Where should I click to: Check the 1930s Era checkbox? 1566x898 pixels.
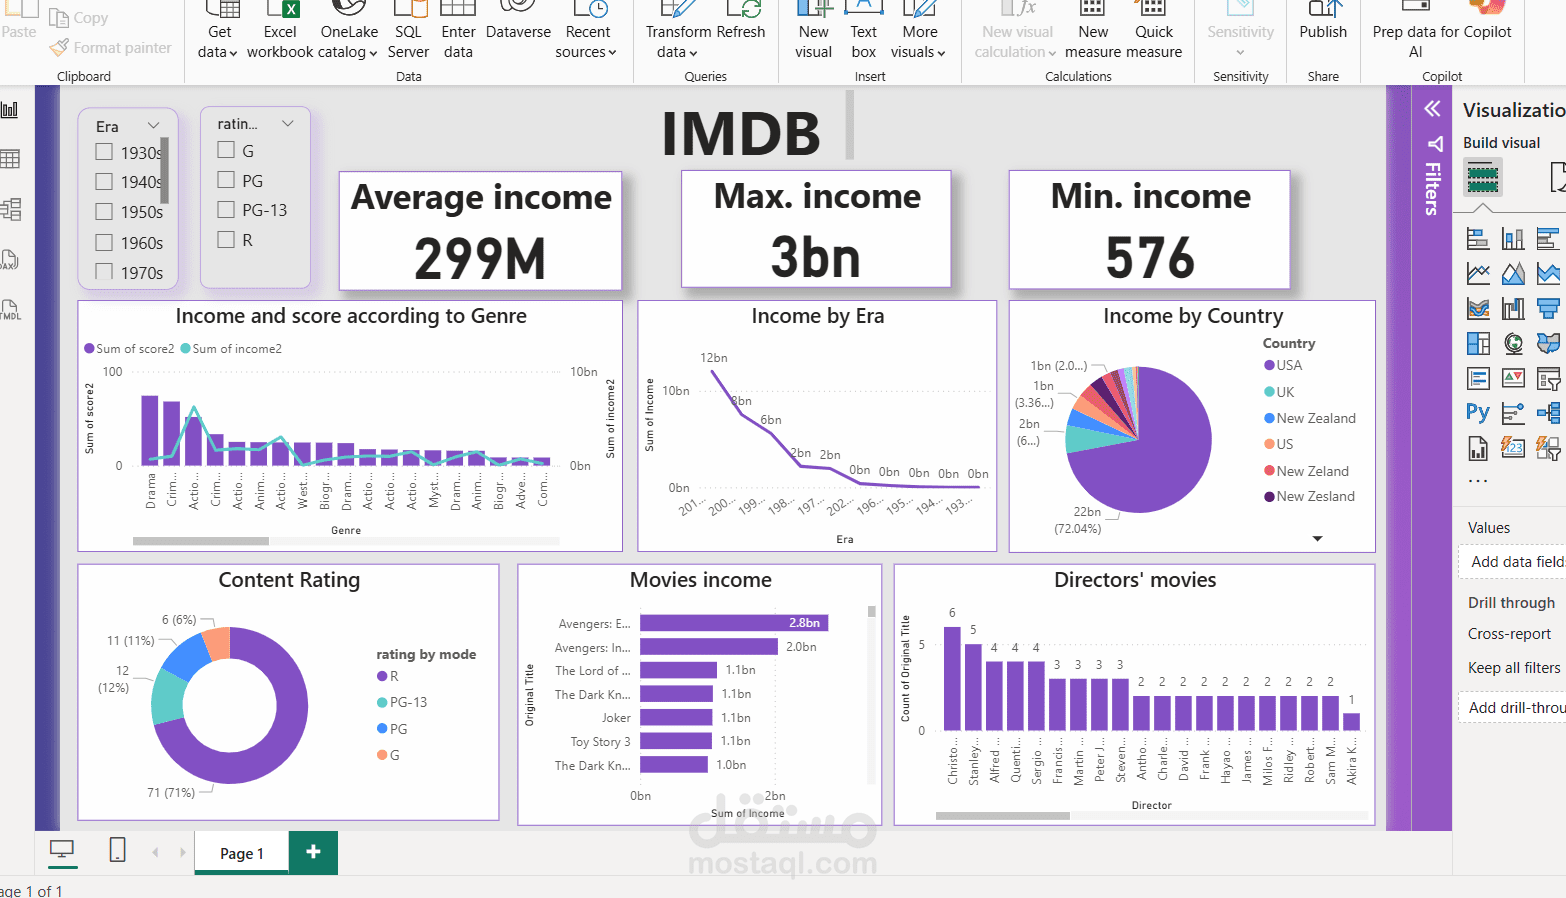(x=104, y=152)
